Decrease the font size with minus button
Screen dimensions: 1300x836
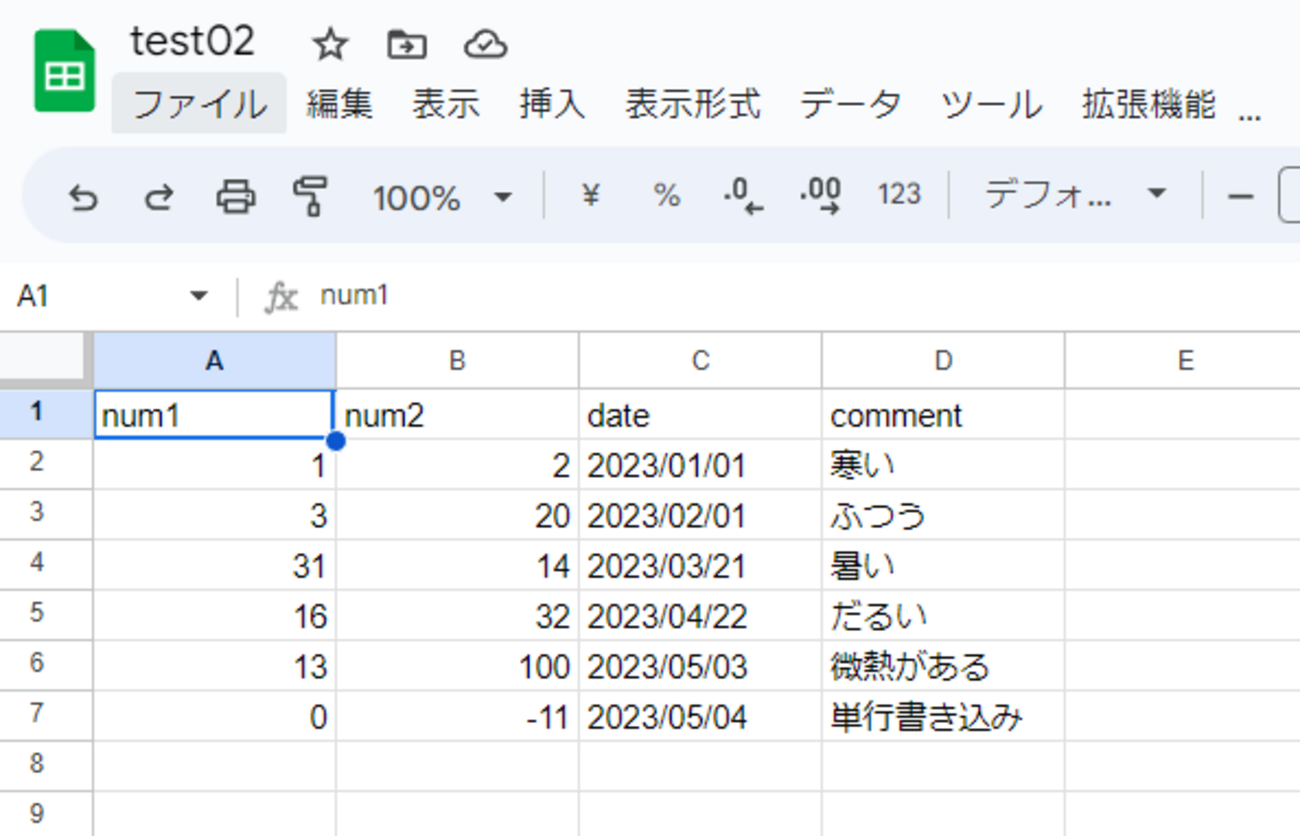tap(1240, 196)
